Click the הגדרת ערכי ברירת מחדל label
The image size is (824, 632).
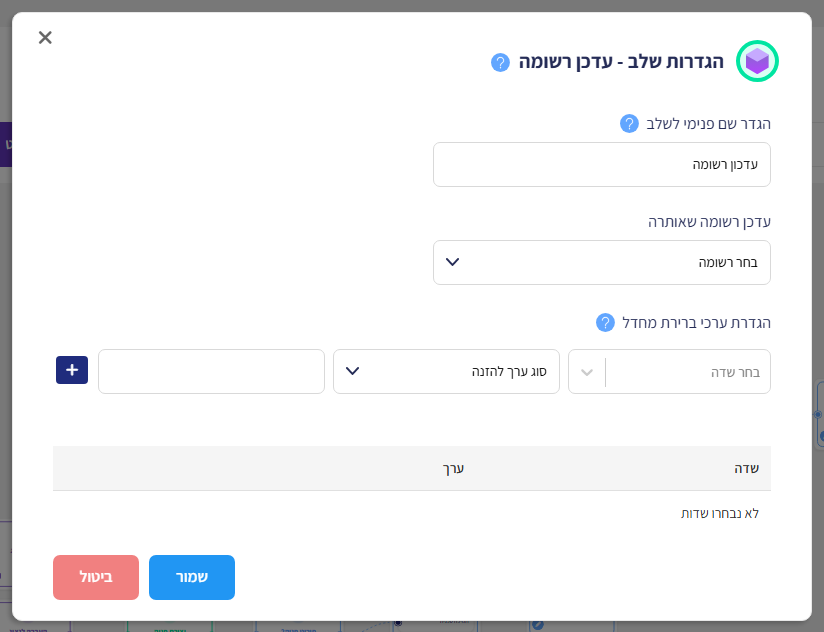tap(696, 323)
